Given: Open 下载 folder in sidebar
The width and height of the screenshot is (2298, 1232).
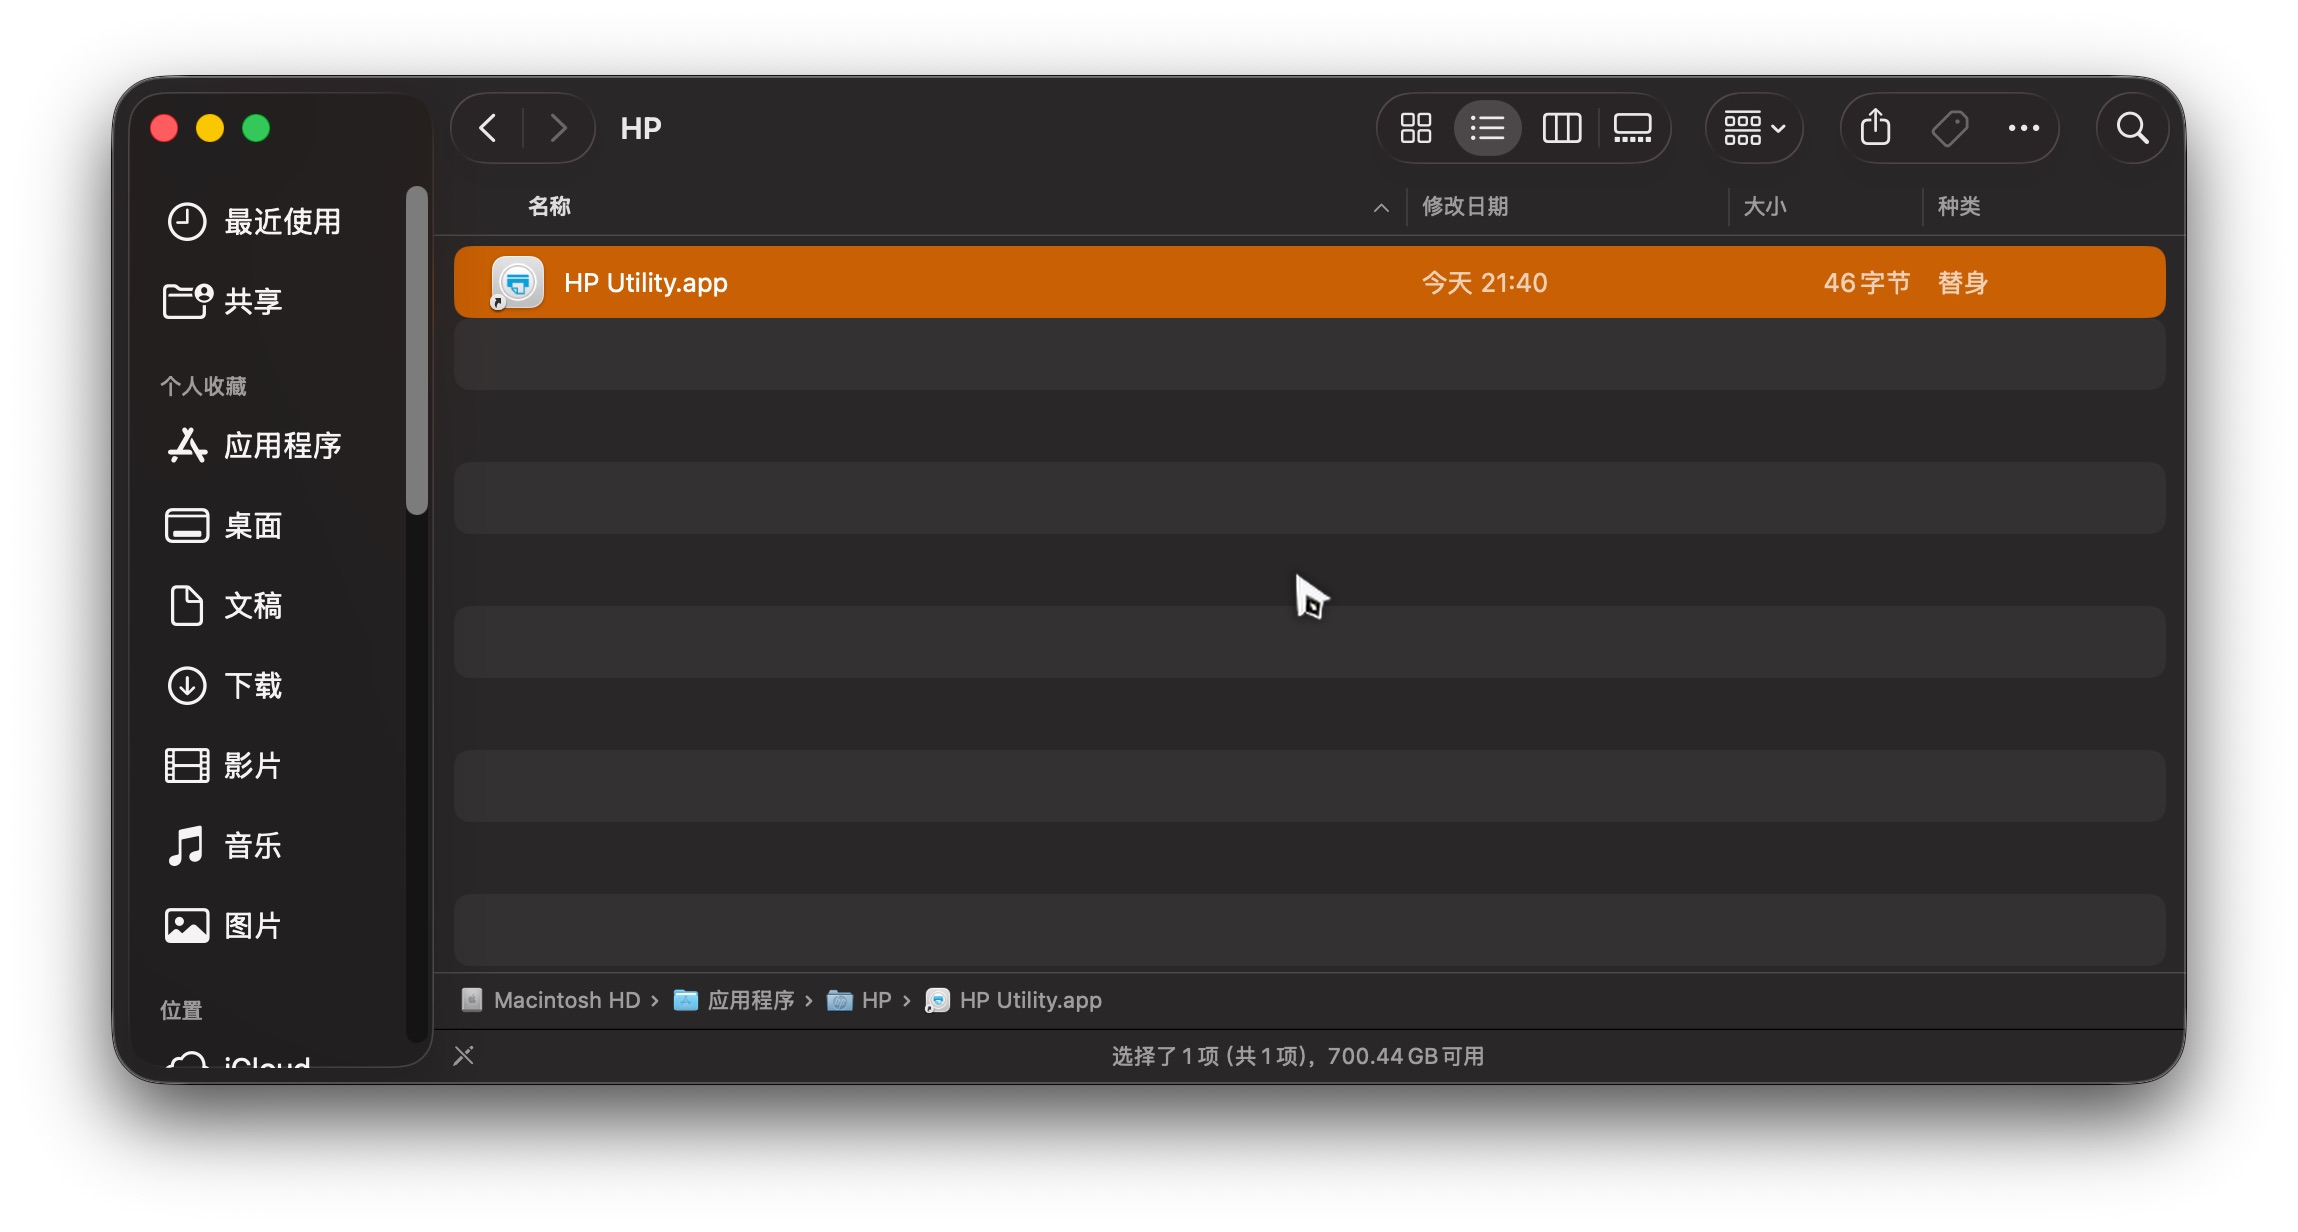Looking at the screenshot, I should (252, 686).
